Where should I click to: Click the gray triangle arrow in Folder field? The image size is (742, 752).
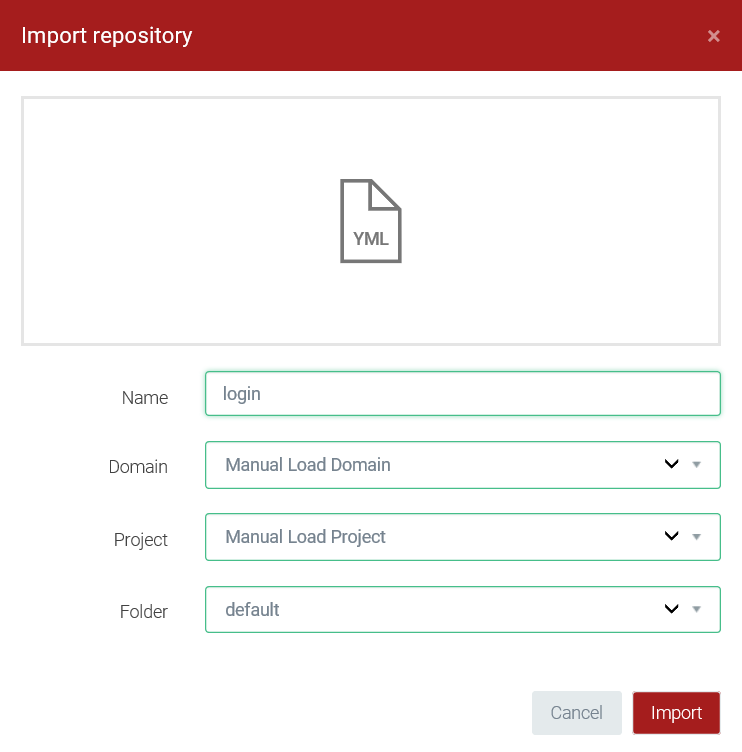[697, 609]
